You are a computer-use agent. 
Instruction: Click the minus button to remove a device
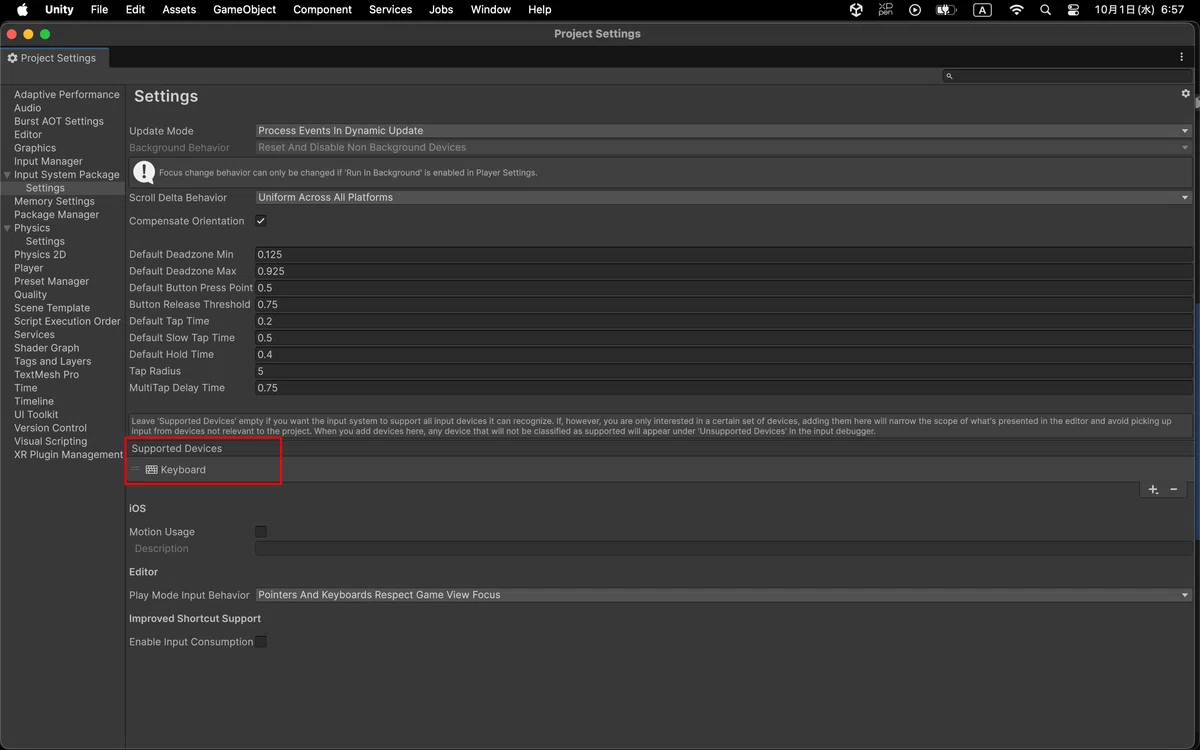click(1174, 490)
